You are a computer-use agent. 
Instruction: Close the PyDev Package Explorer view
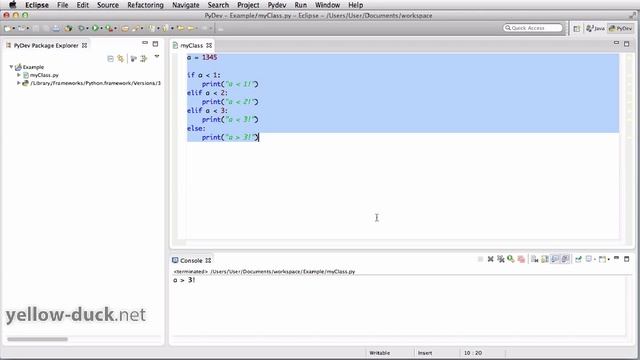pyautogui.click(x=84, y=45)
